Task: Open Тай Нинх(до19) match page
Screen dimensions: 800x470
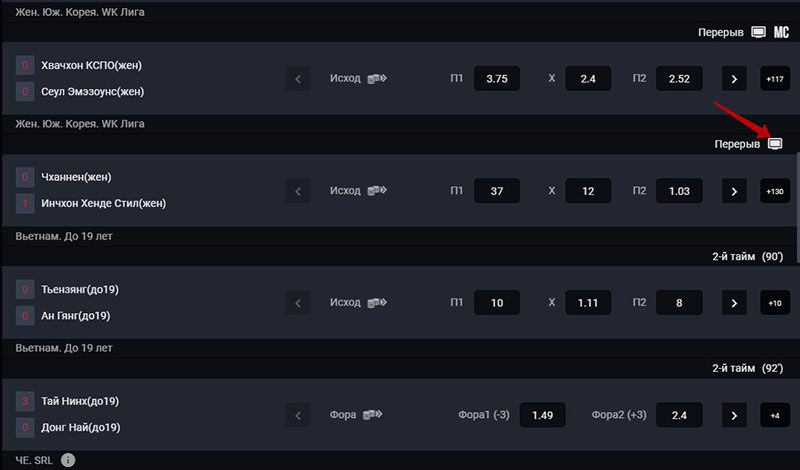Action: pos(80,401)
